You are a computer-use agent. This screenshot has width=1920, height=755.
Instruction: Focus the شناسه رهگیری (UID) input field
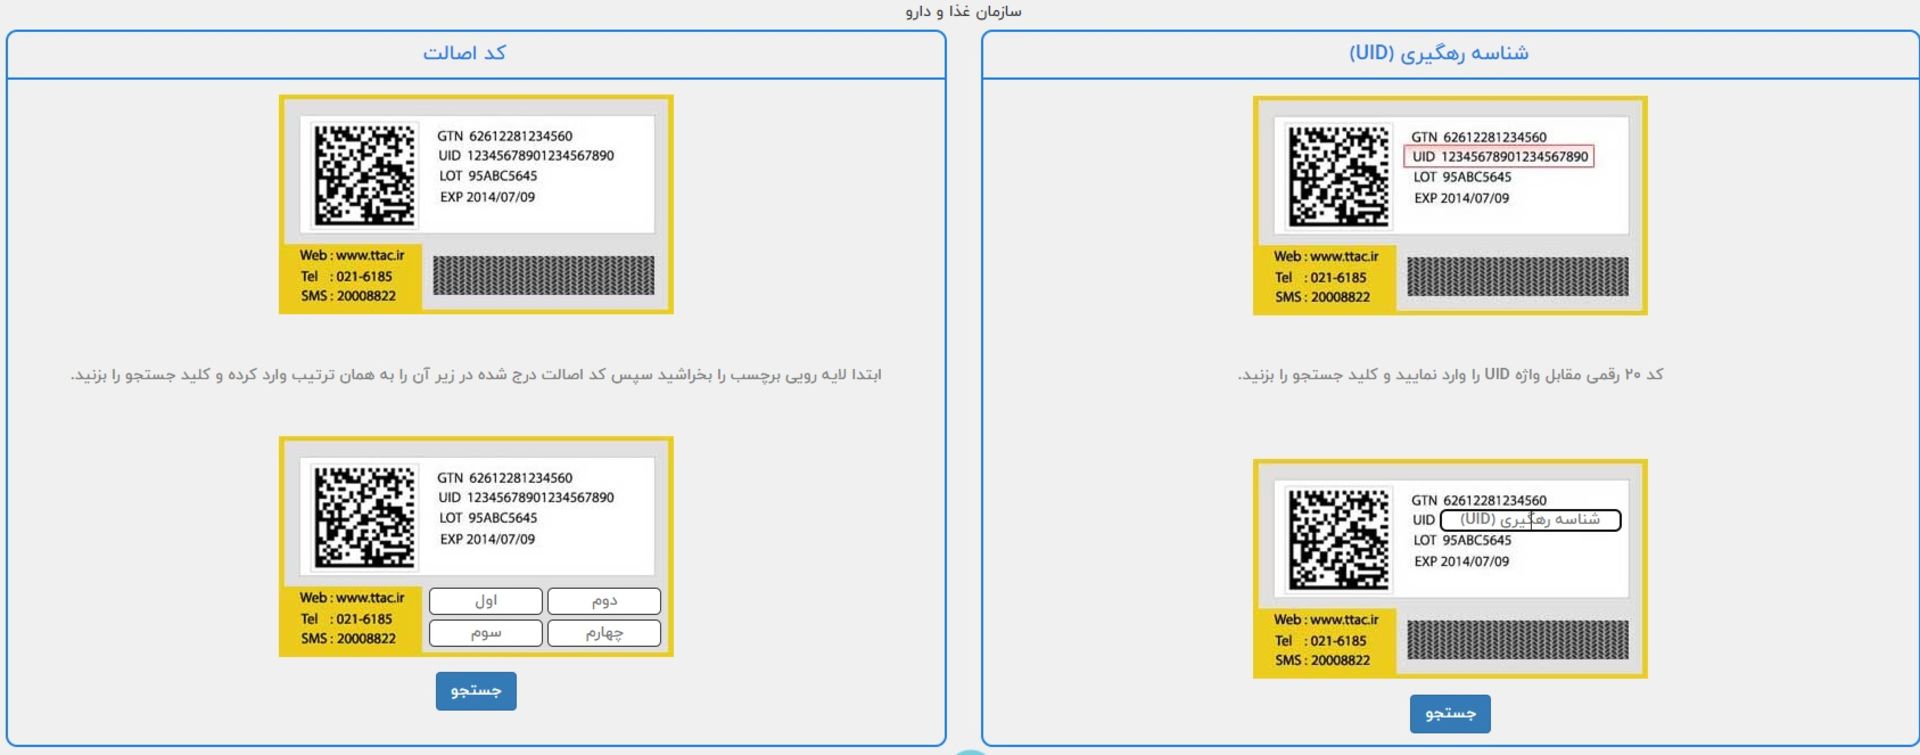[1529, 520]
